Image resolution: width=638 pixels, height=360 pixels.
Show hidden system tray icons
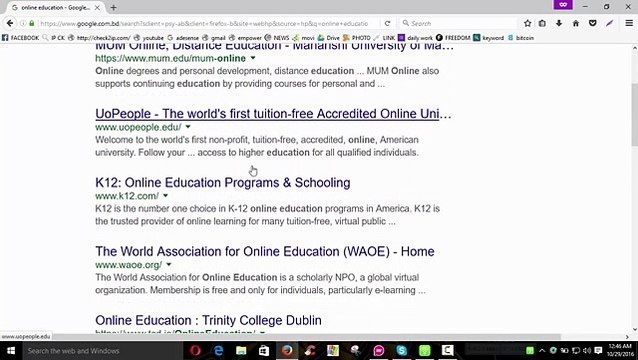[x=542, y=350]
